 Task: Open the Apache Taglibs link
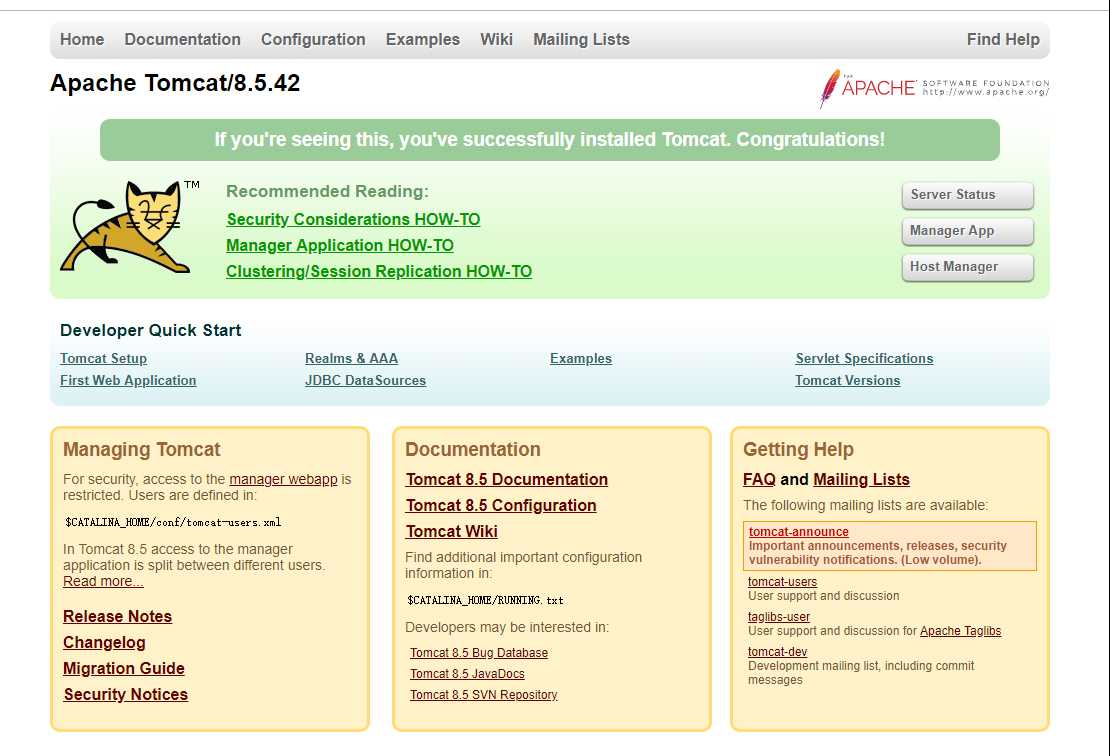point(961,631)
